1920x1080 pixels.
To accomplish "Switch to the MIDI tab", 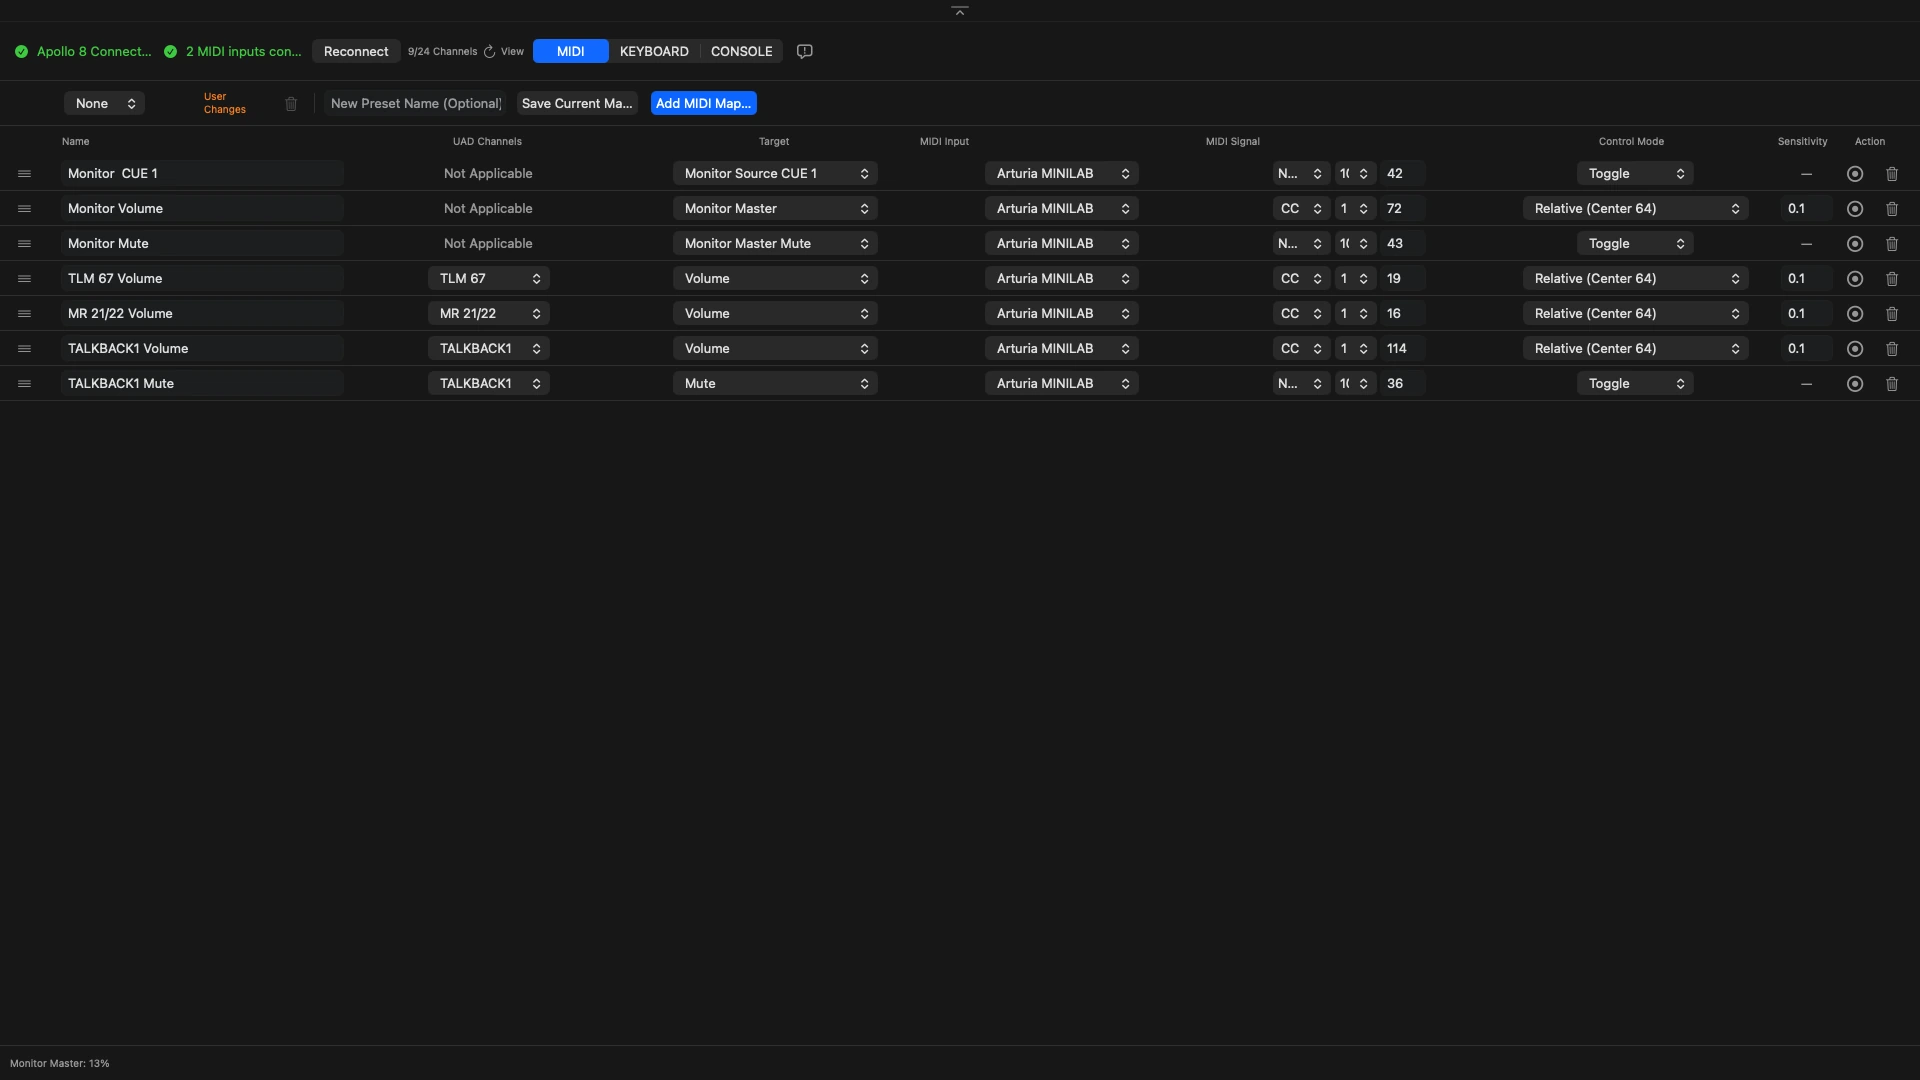I will coord(570,51).
